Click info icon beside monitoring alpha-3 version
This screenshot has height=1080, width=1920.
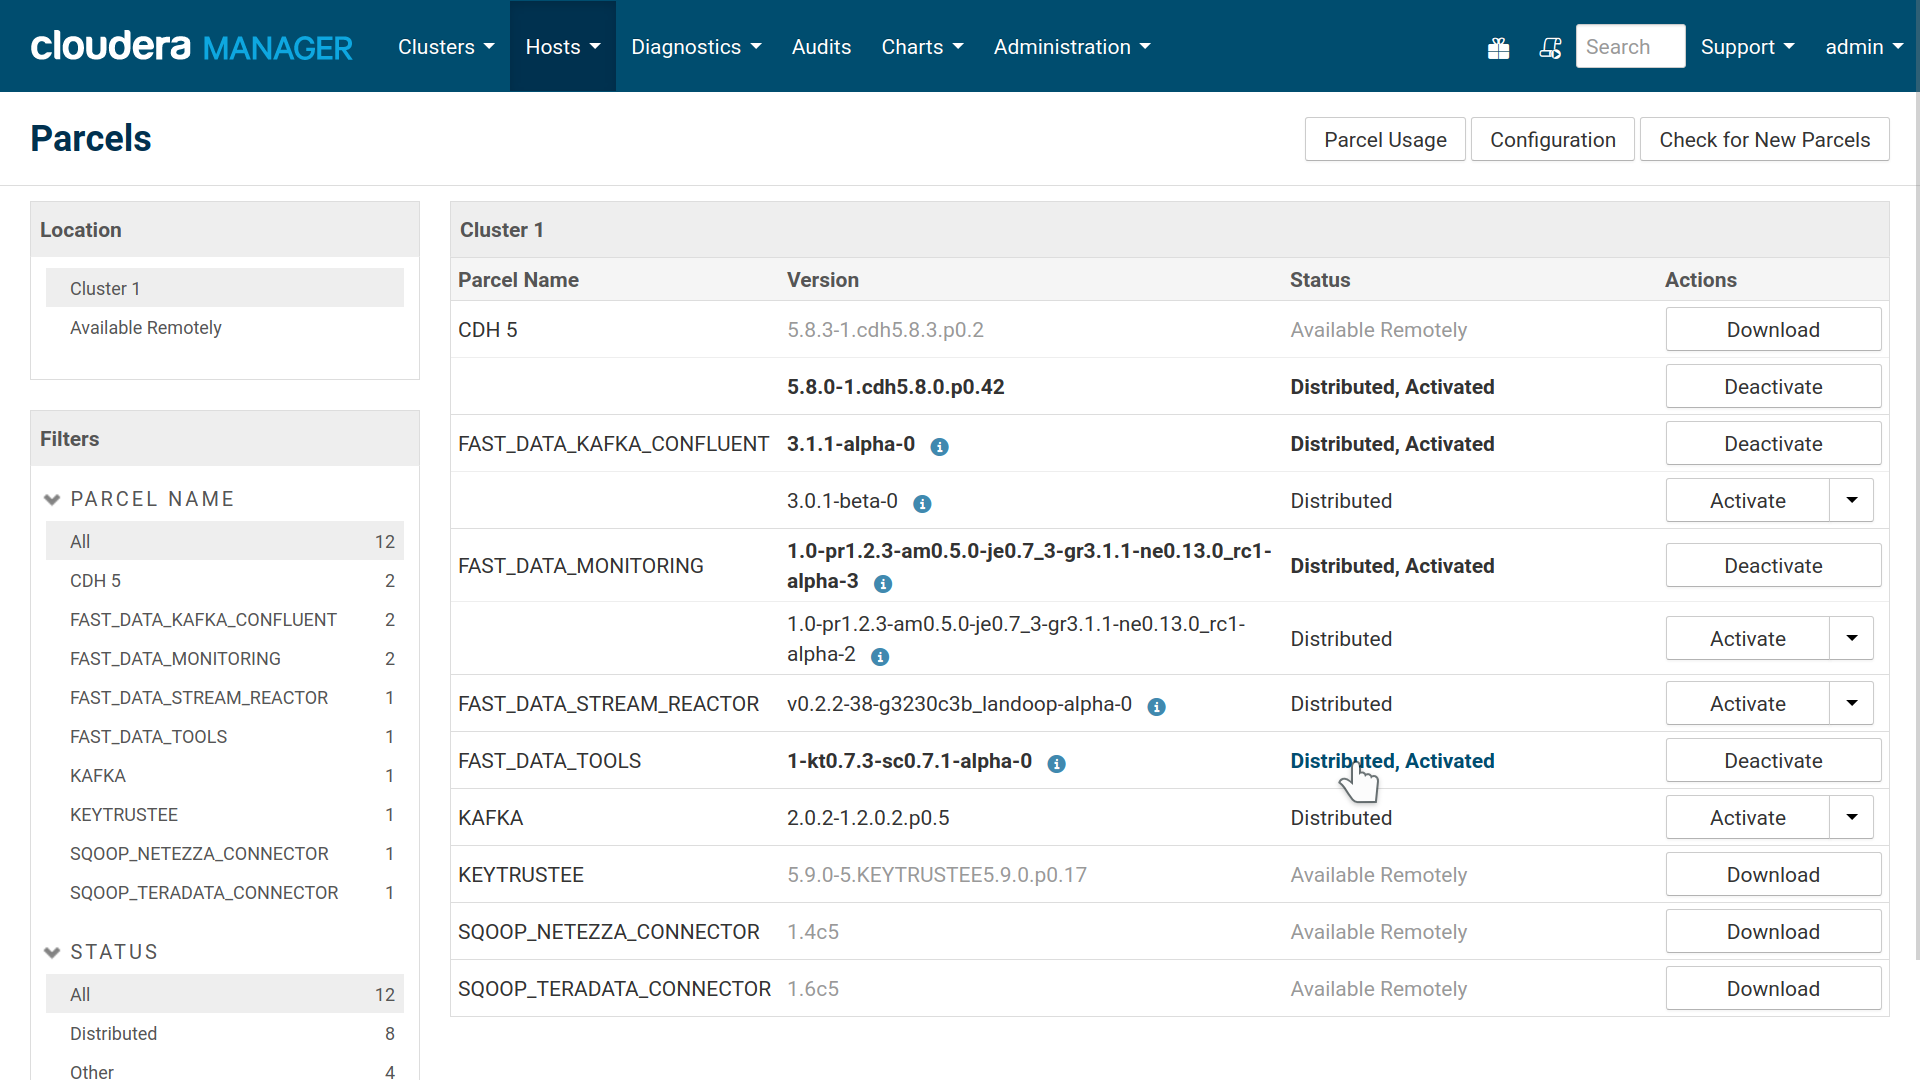pyautogui.click(x=883, y=583)
